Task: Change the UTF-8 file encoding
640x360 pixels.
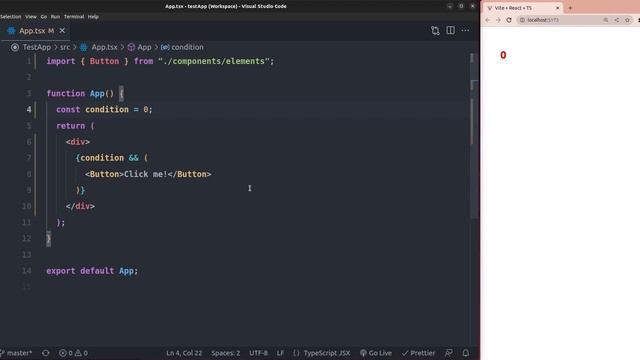Action: (x=258, y=353)
